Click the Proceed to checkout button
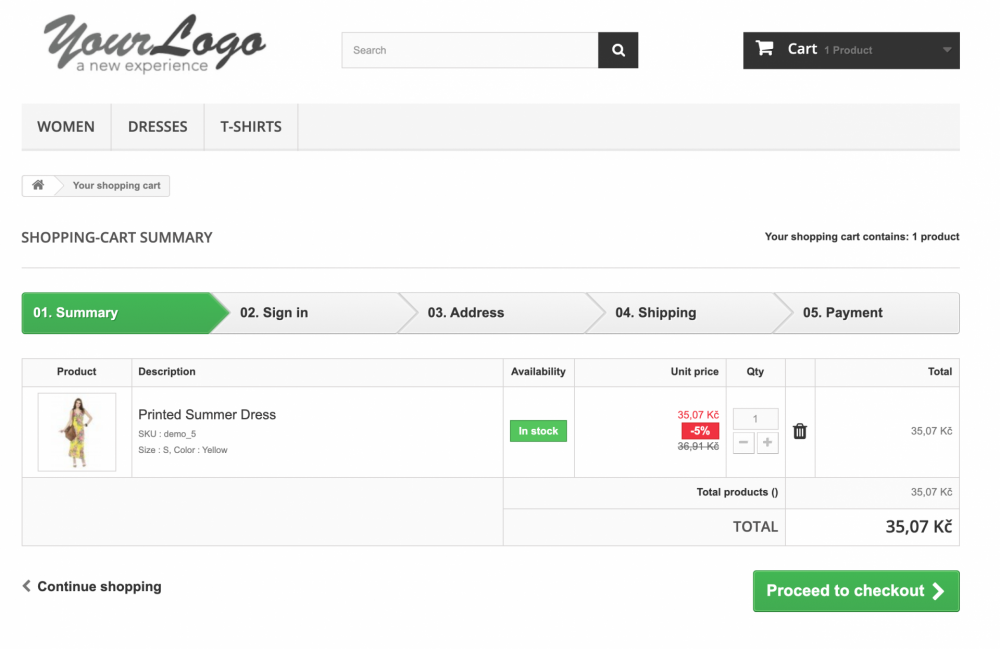1000x649 pixels. (x=856, y=591)
